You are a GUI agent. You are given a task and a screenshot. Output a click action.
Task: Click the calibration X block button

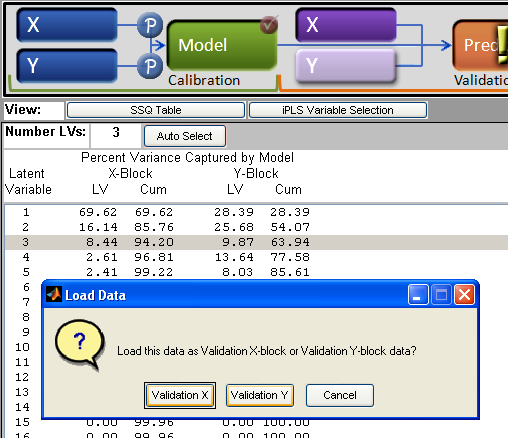[67, 25]
